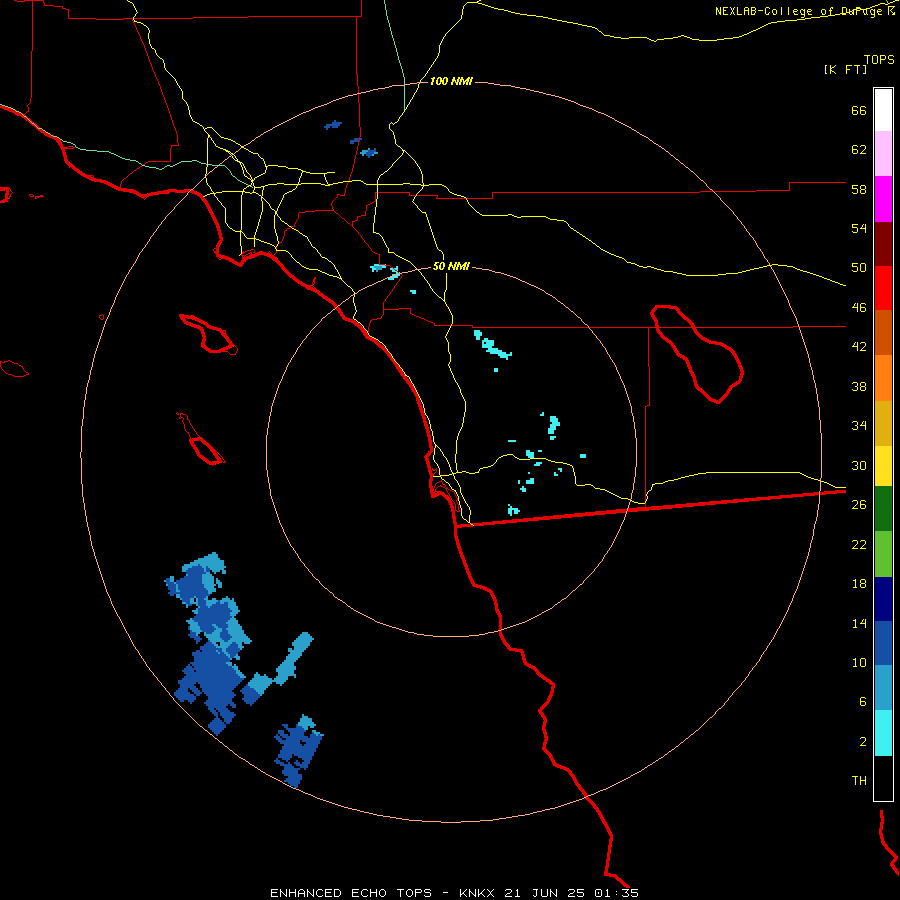The image size is (900, 900).
Task: Click the "21 JUN 25" date stamp
Action: 544,893
